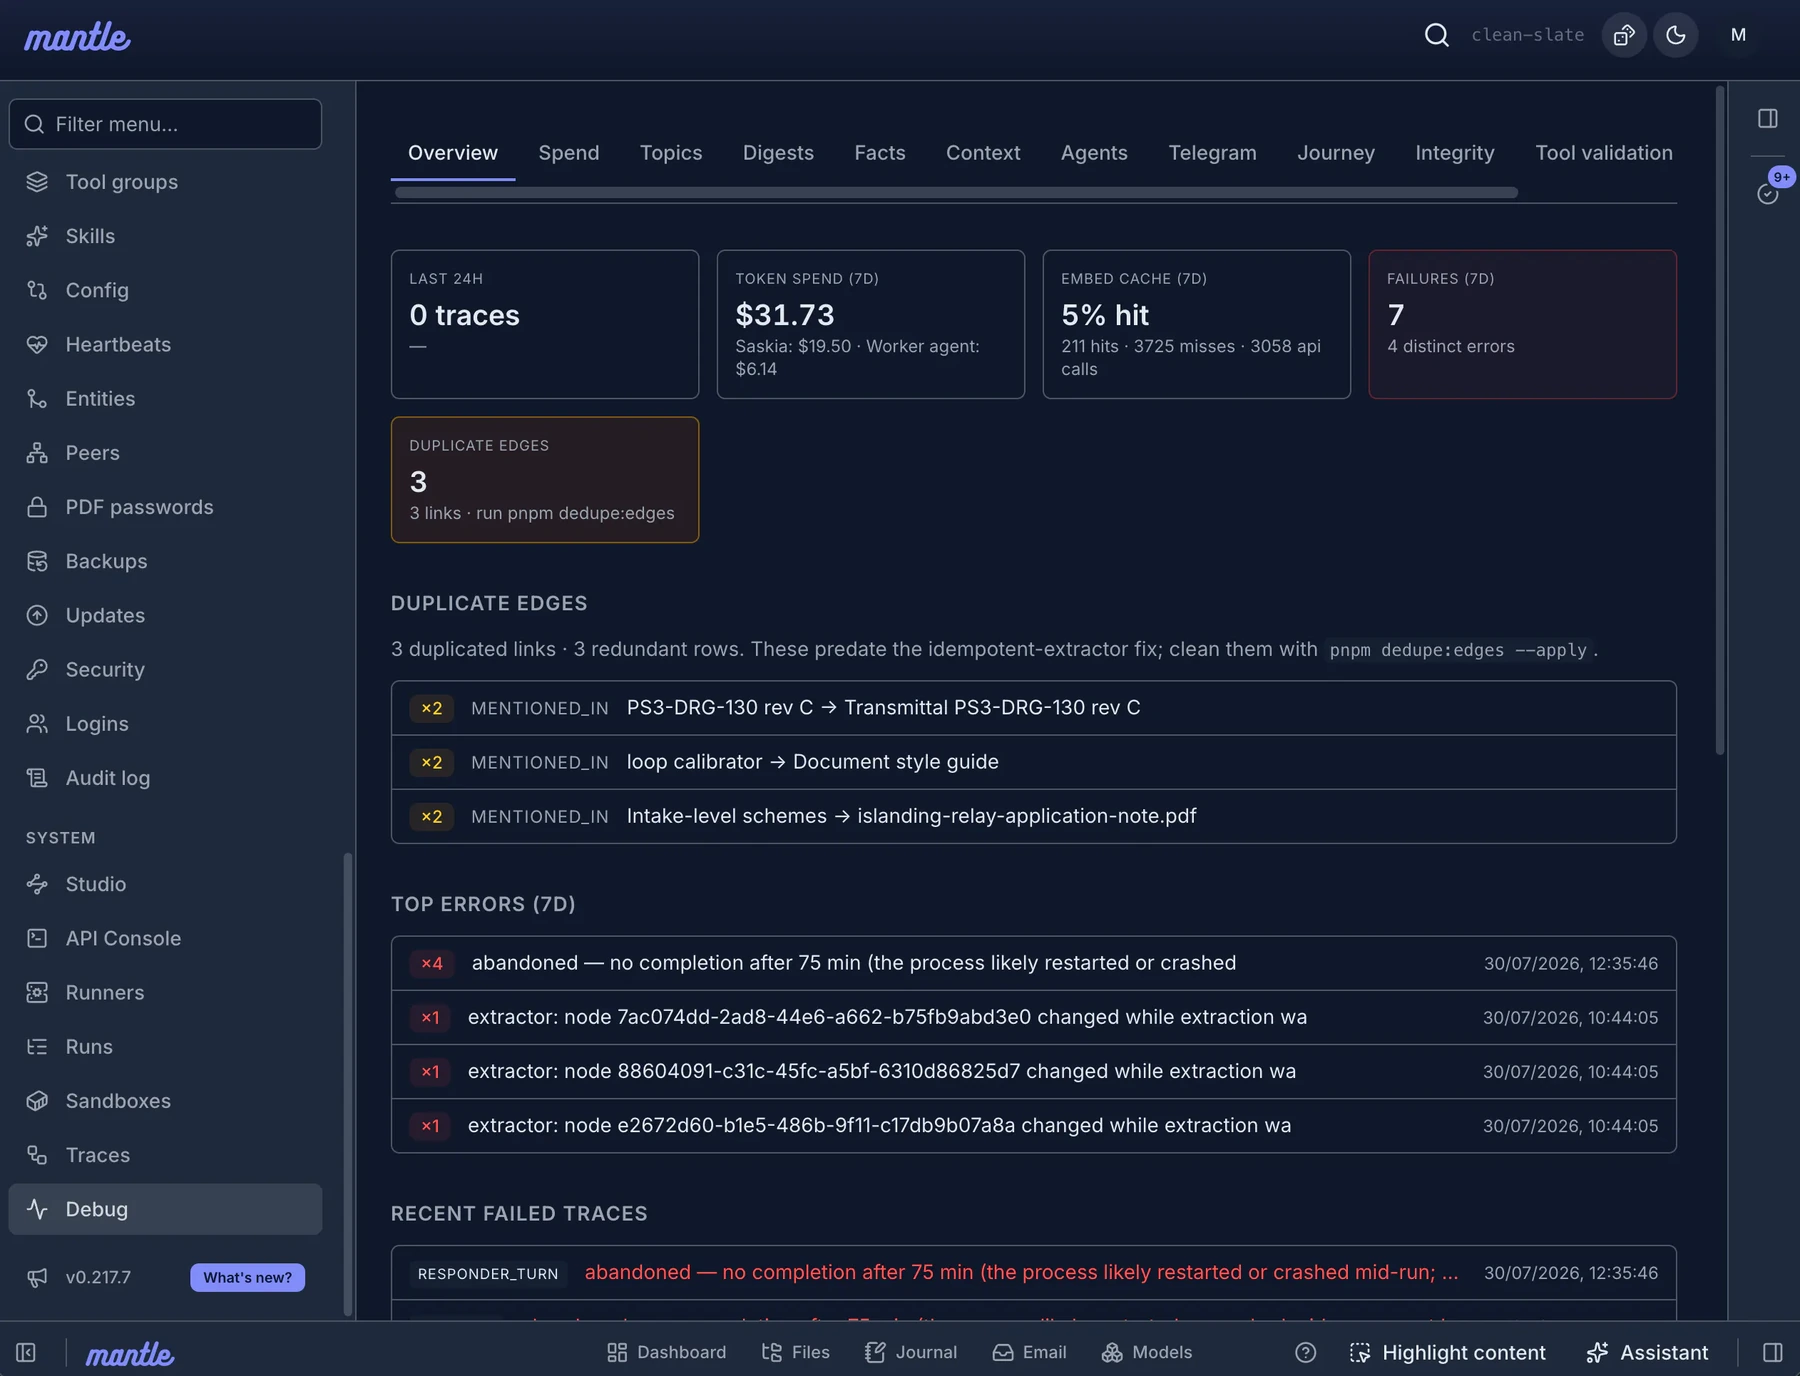
Task: Switch to the Topics tab
Action: pyautogui.click(x=671, y=153)
